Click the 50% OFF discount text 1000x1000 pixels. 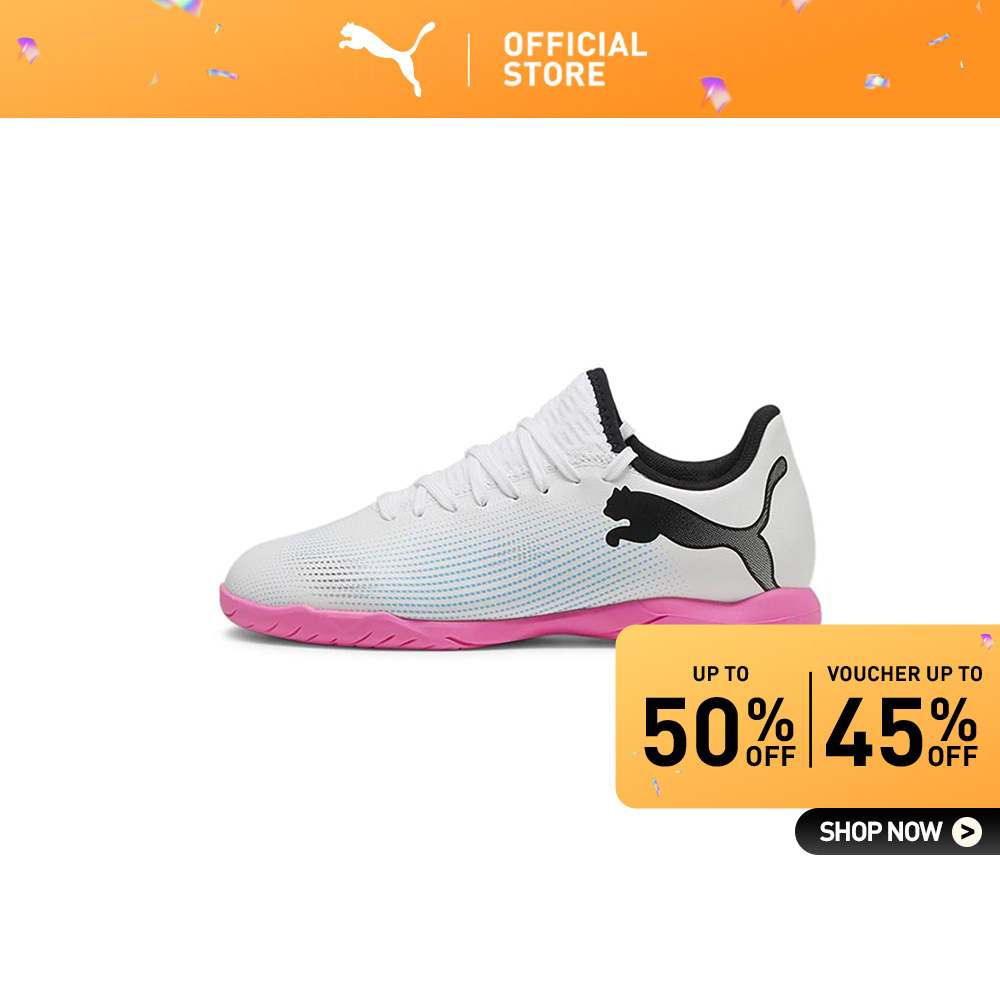click(x=719, y=731)
